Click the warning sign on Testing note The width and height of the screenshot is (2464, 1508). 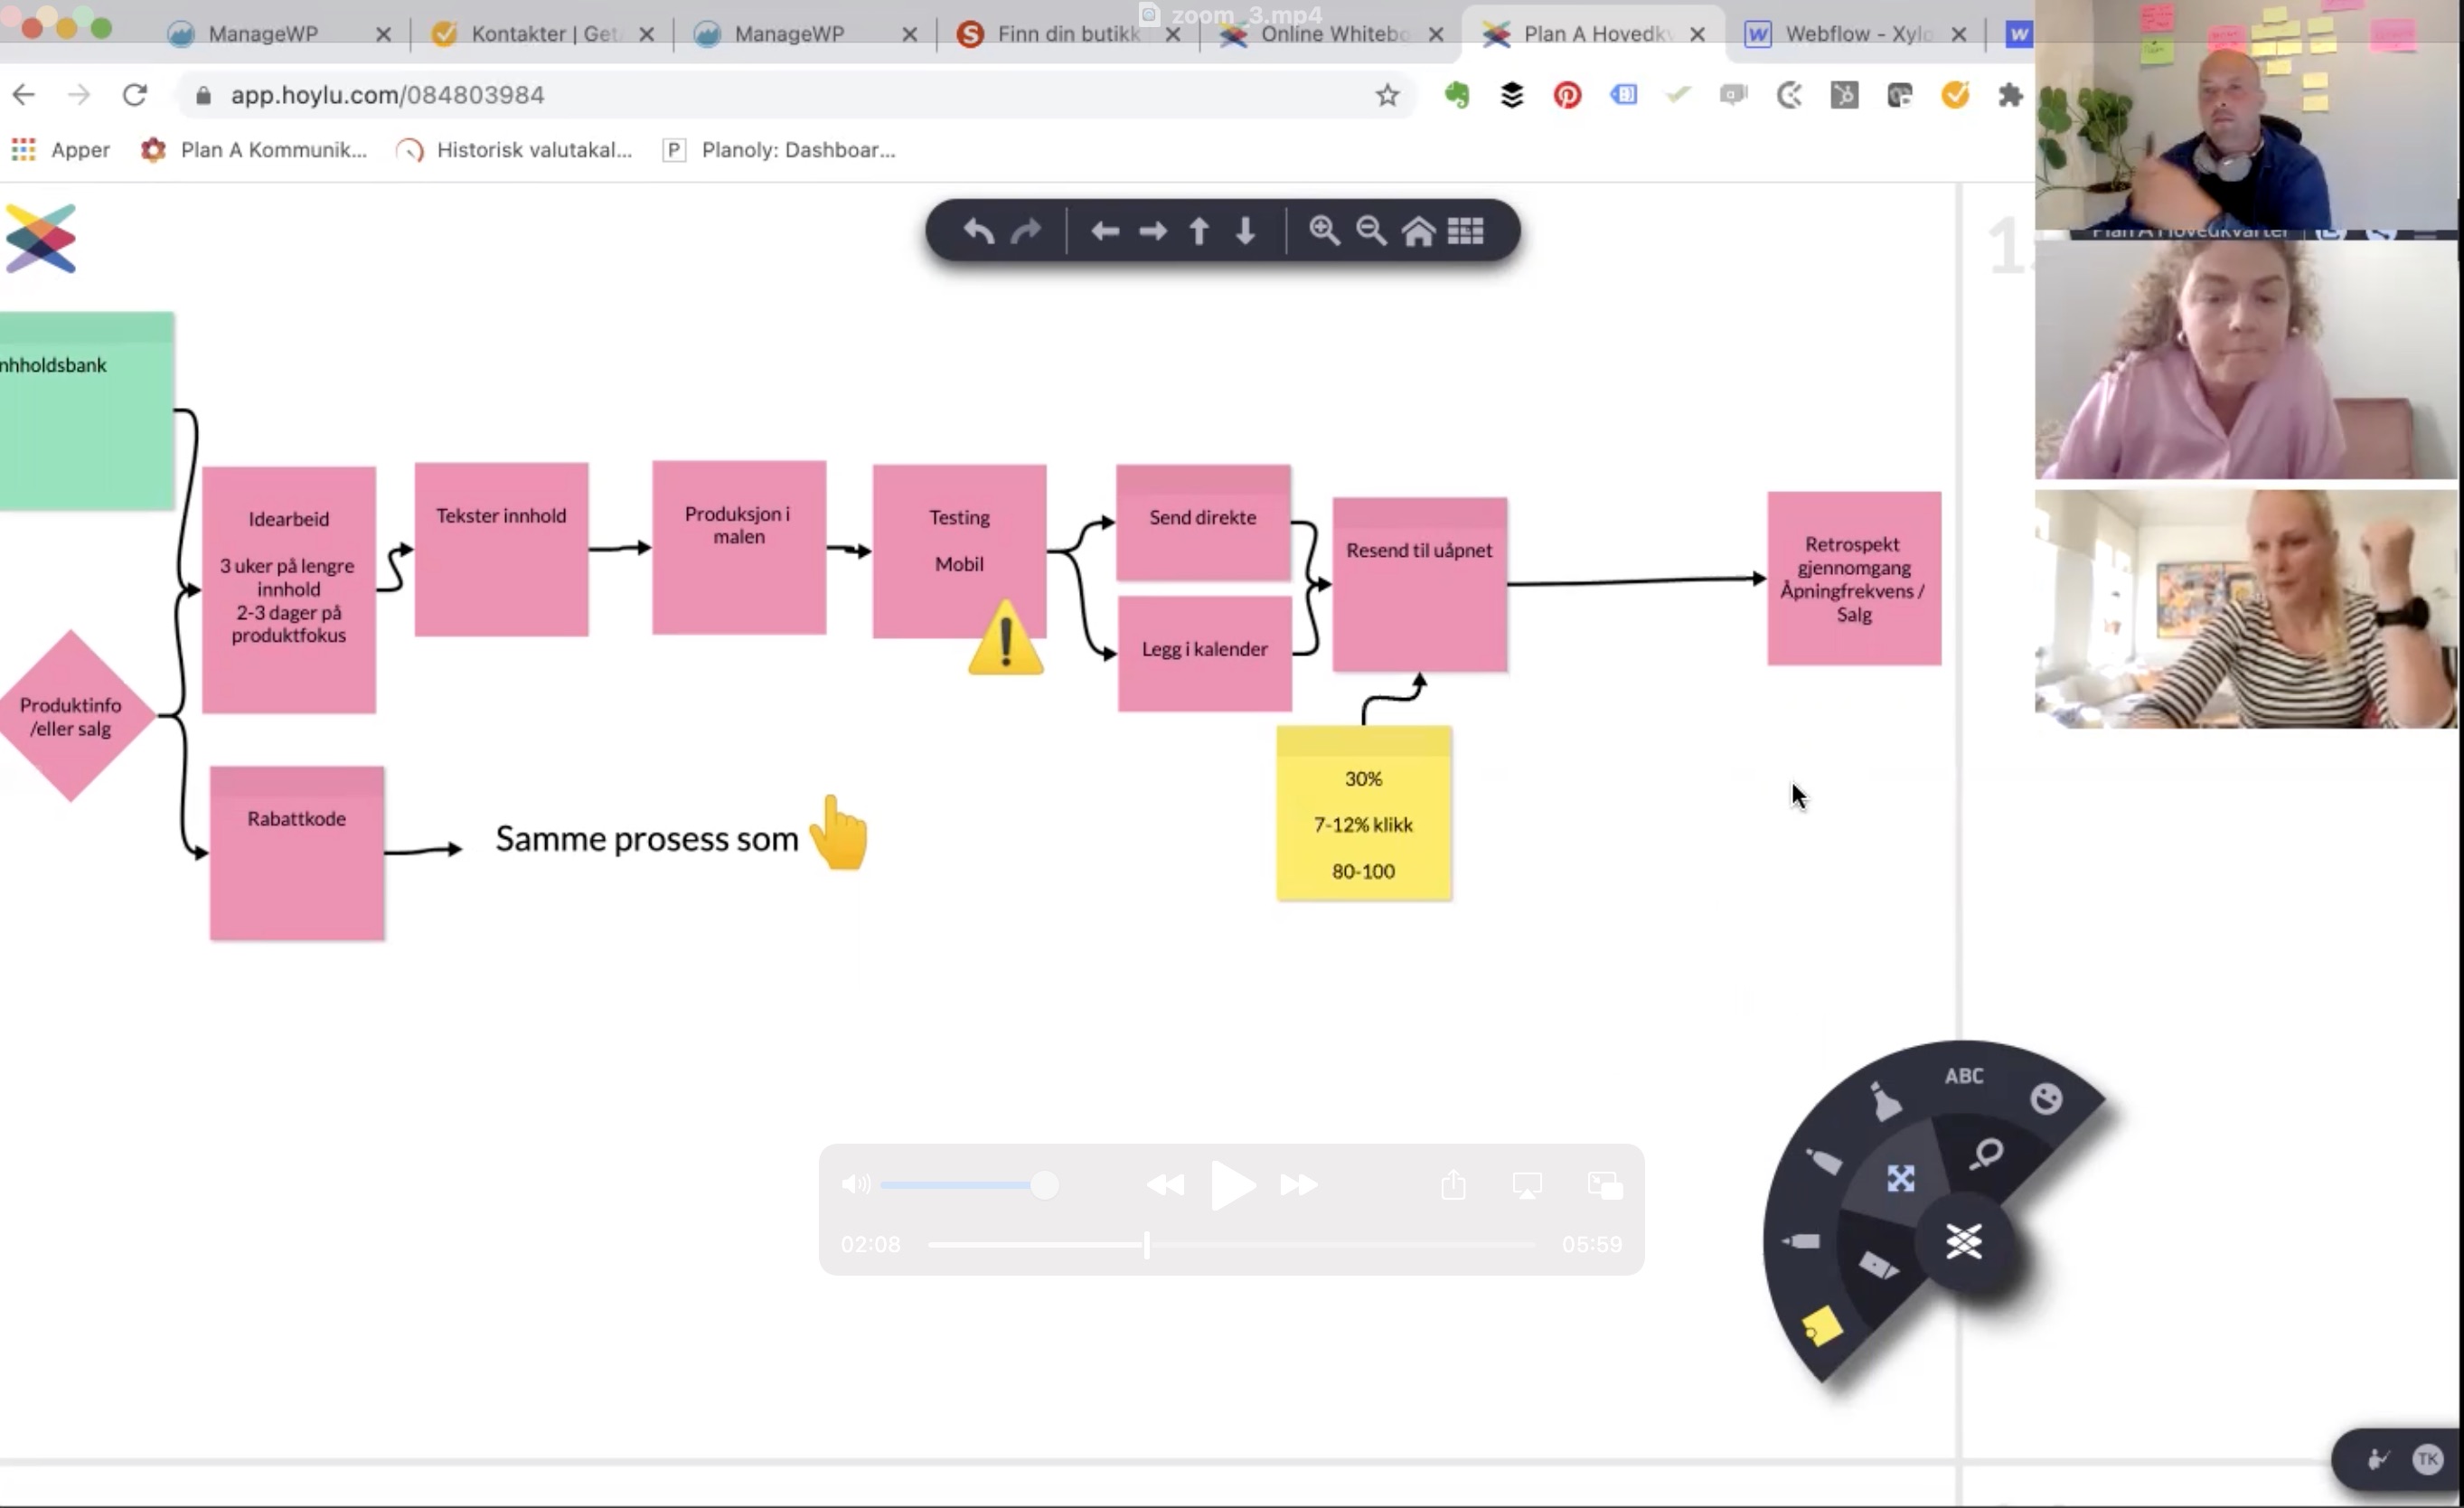(x=1006, y=638)
